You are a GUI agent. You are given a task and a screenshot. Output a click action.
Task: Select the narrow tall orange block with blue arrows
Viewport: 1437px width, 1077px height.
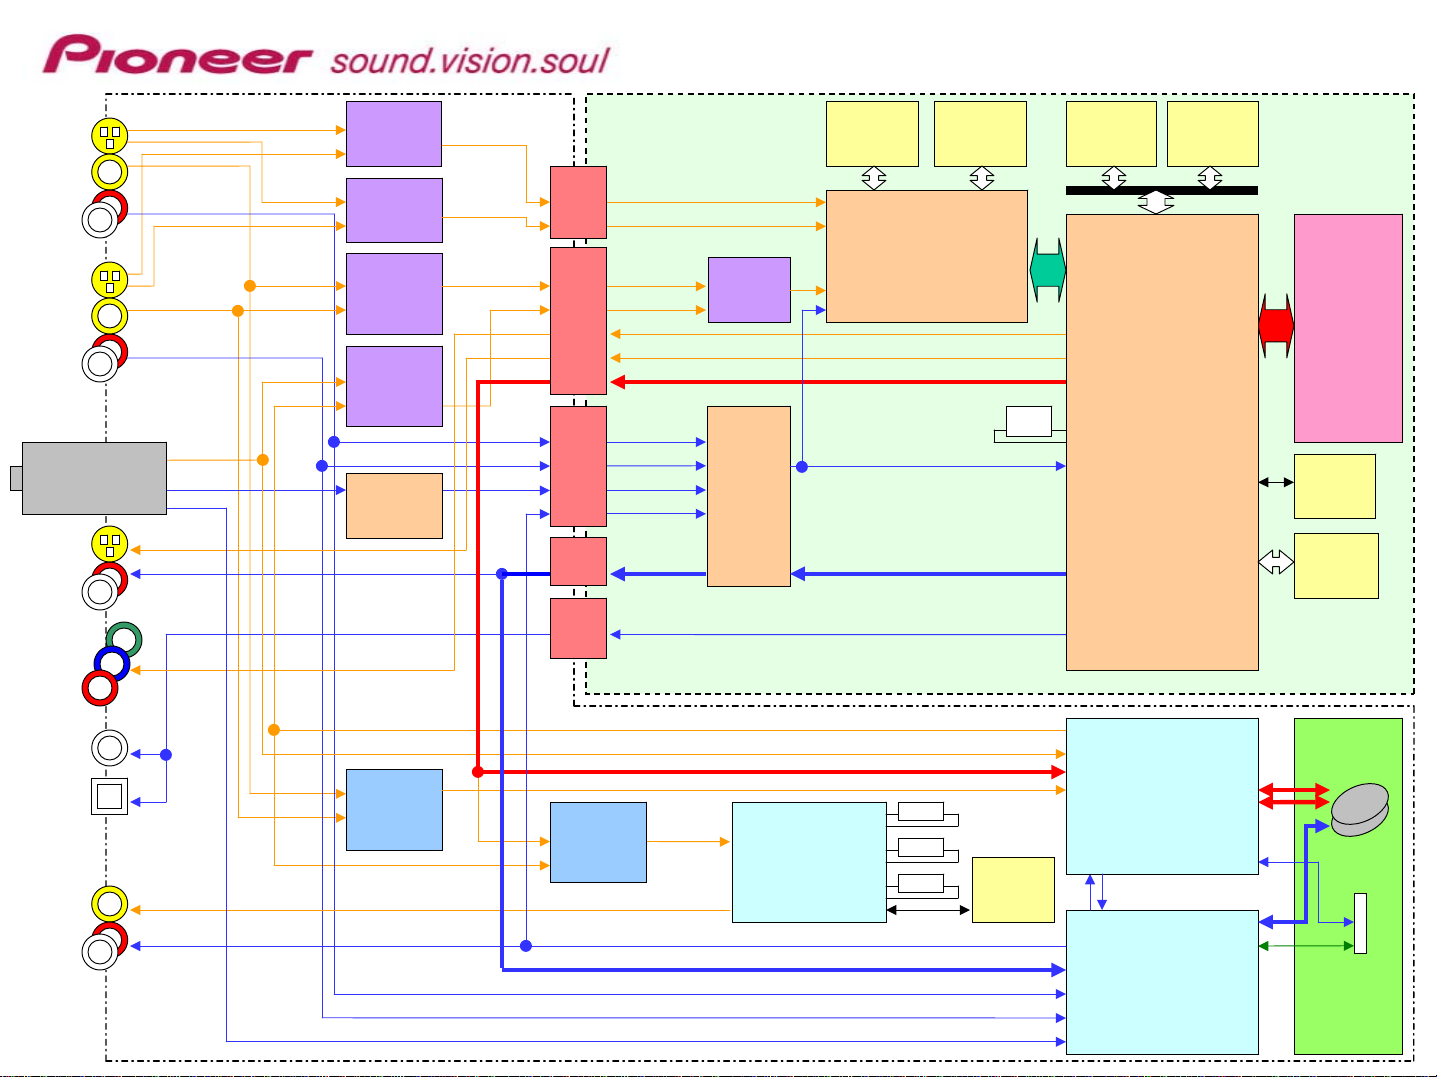(x=749, y=496)
